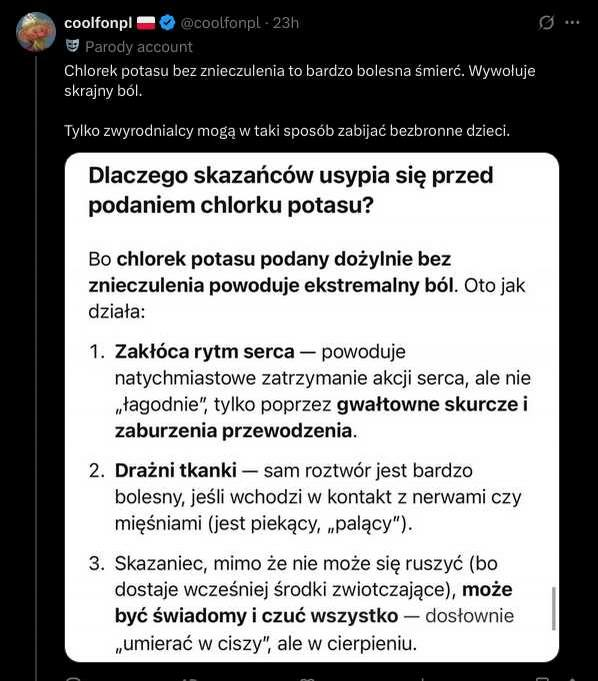
Task: Click the bookmark icon below the post
Action: pos(542,678)
